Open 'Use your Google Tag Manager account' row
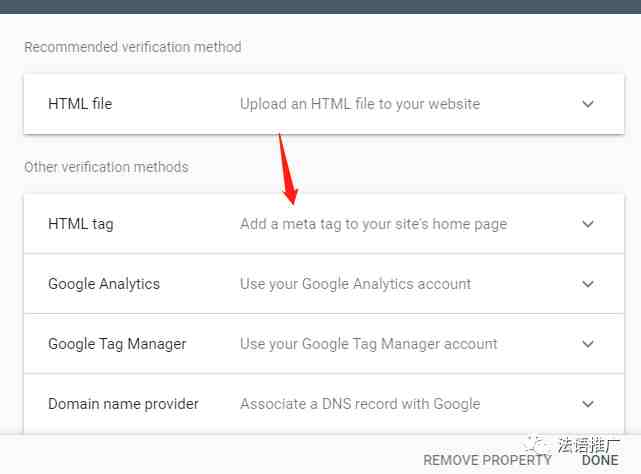This screenshot has width=641, height=474. (369, 344)
